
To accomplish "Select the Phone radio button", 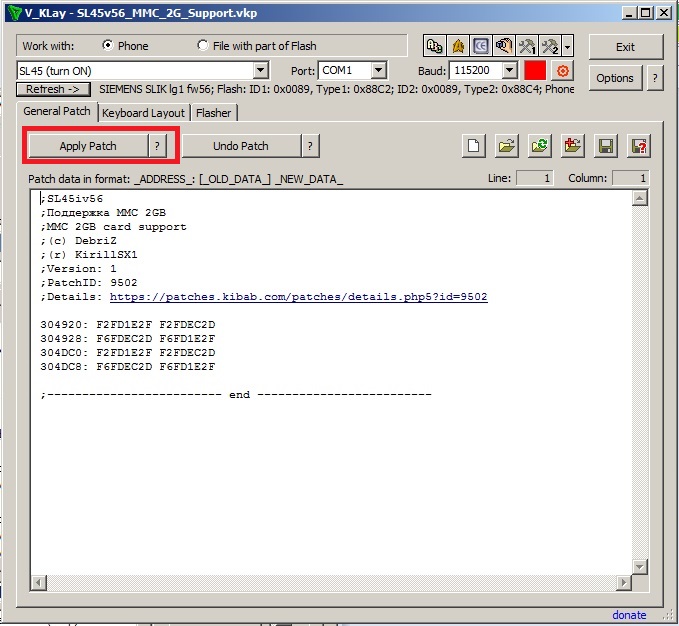I will click(x=108, y=46).
